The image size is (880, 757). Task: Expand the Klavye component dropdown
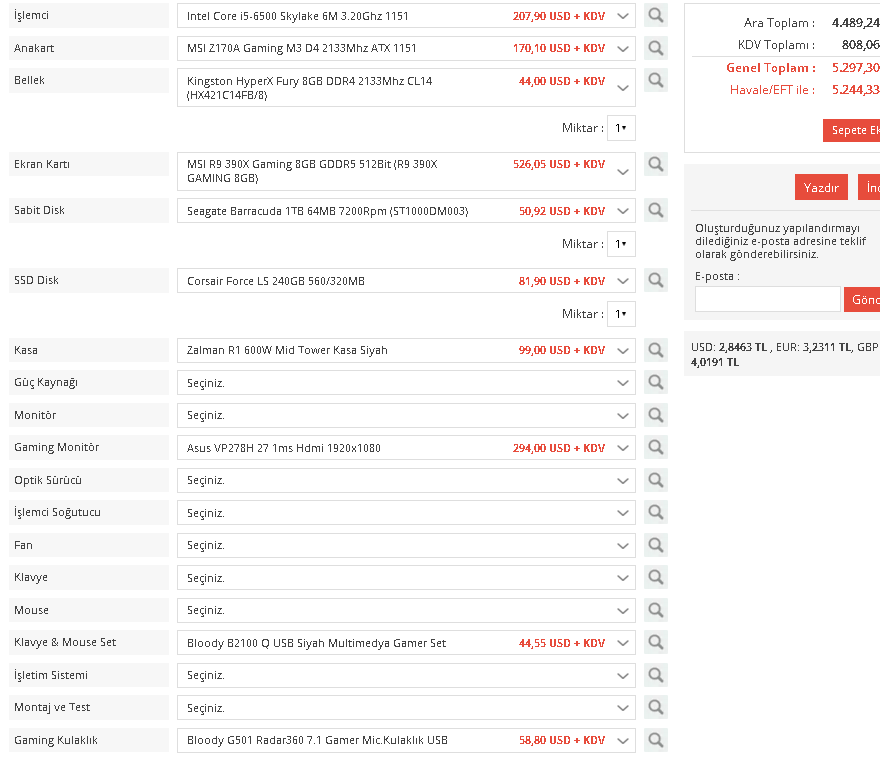(406, 578)
